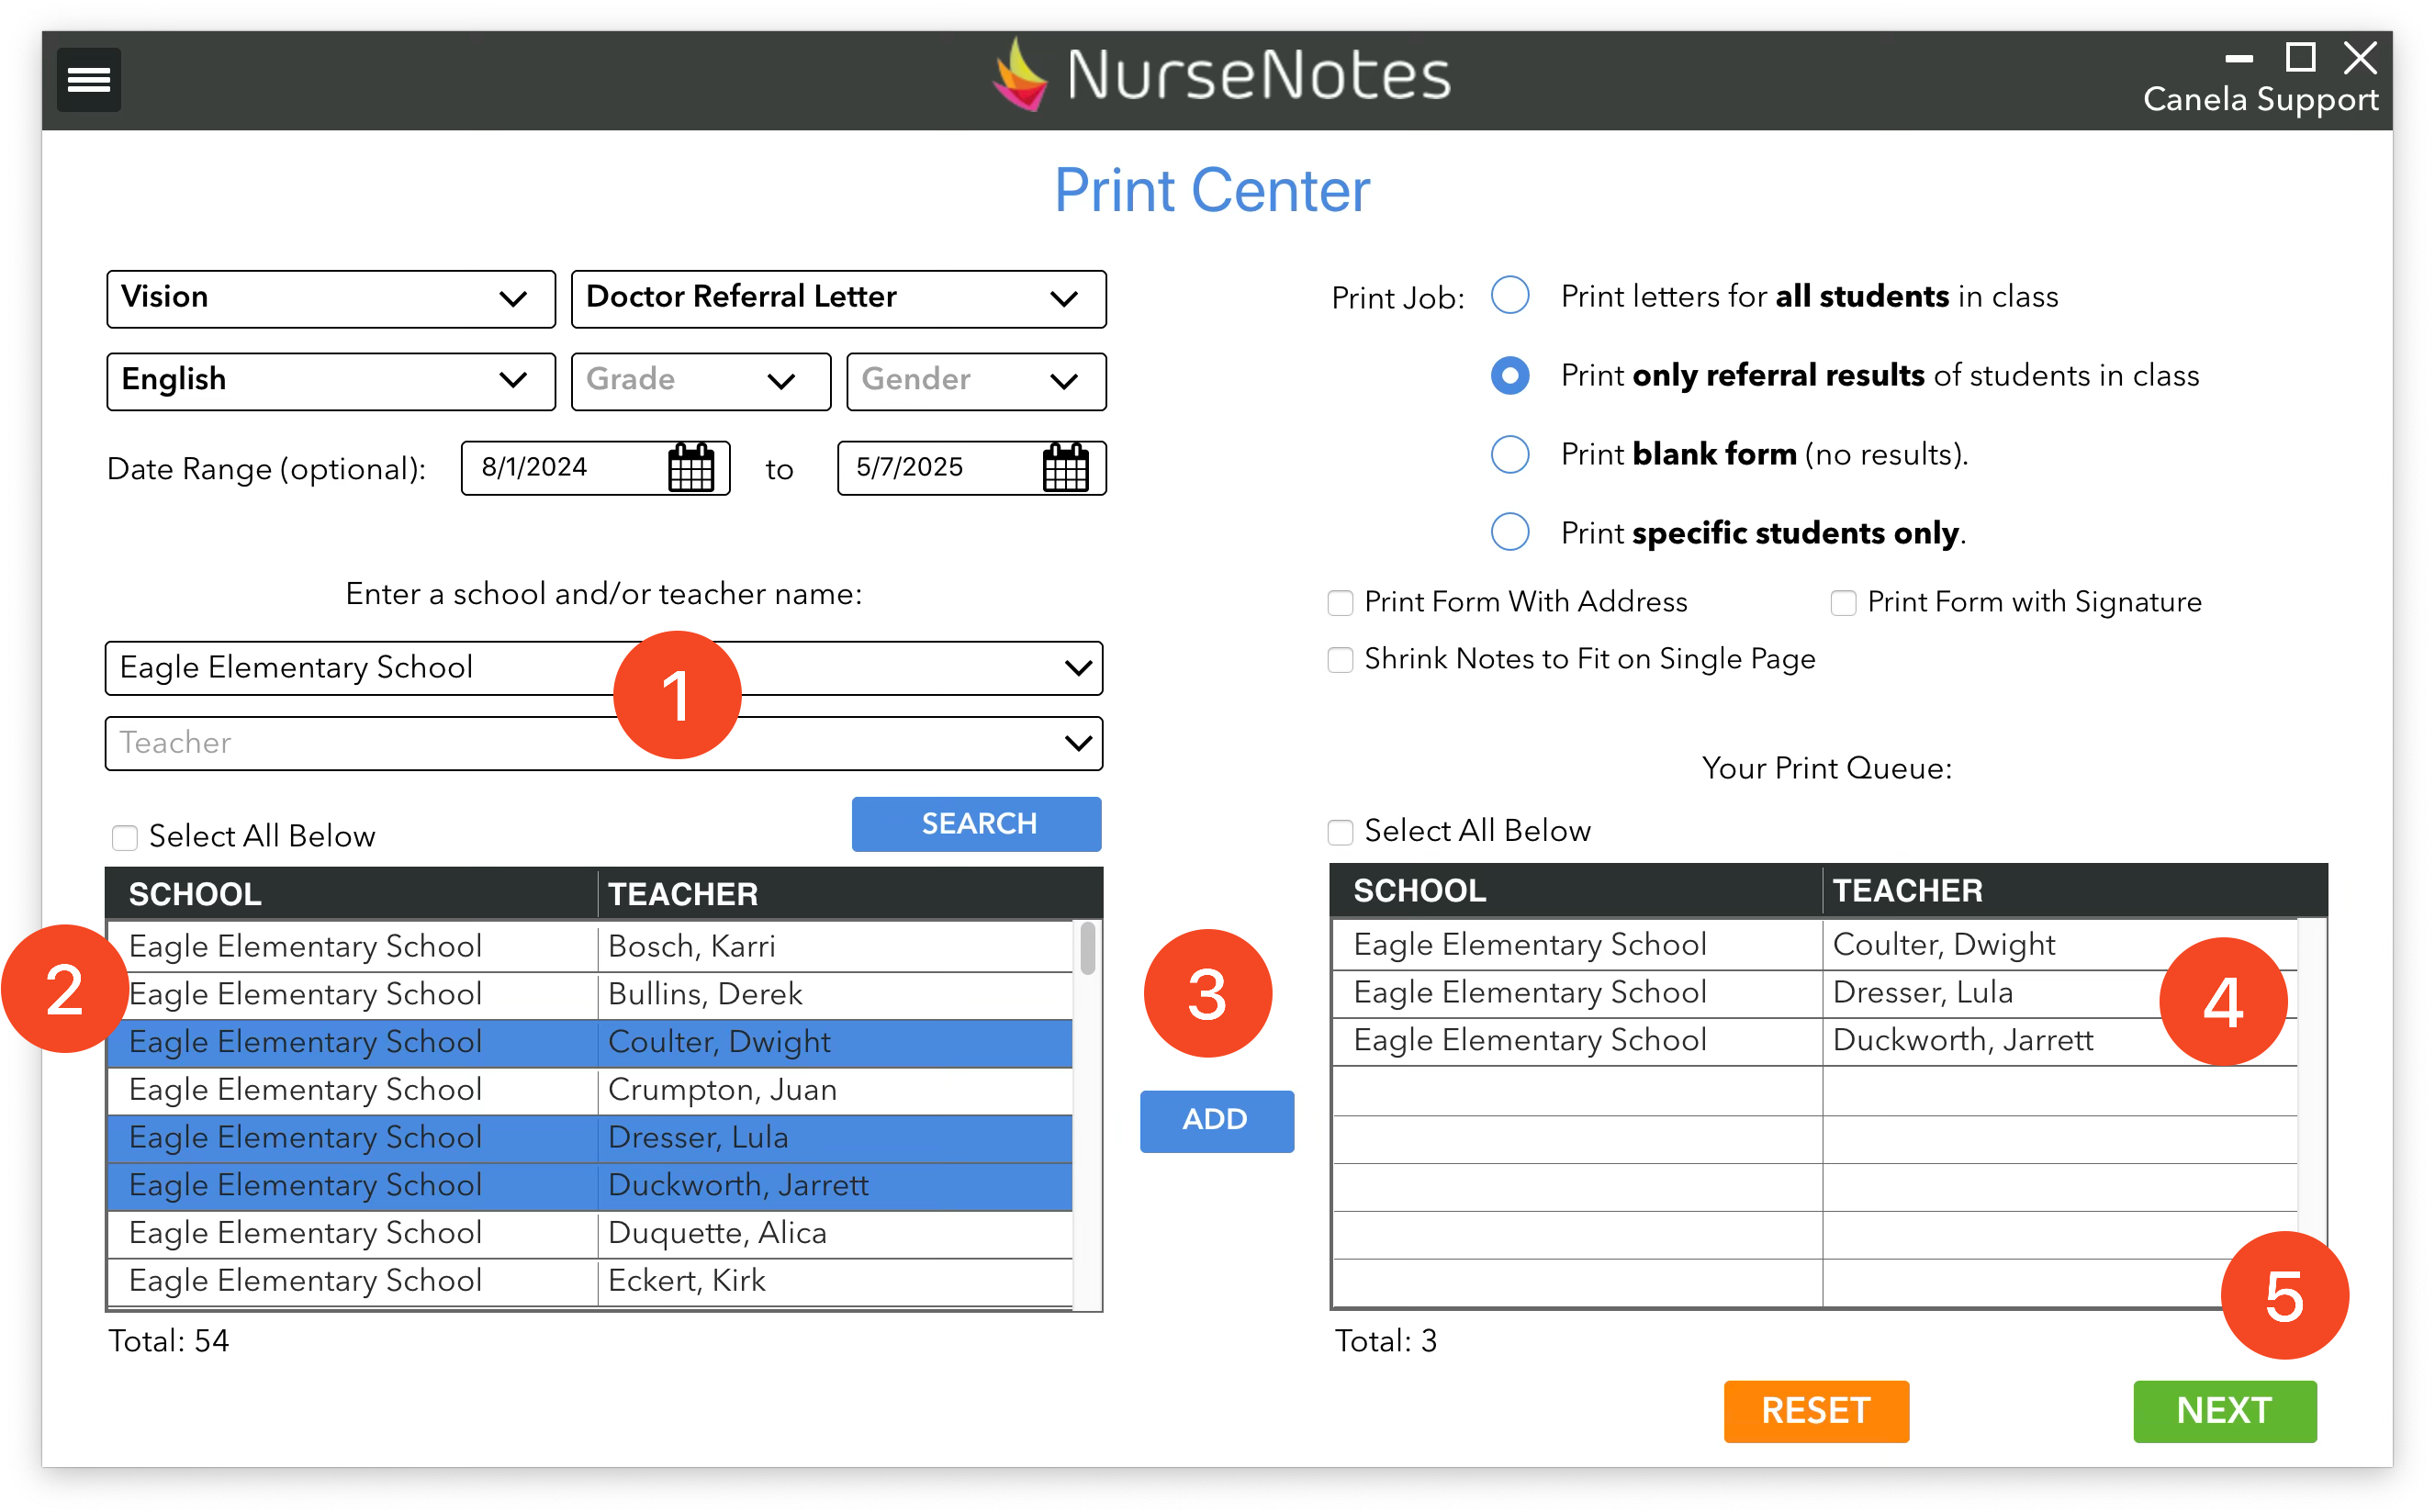This screenshot has width=2435, height=1512.
Task: Tick Select All Below above Print Queue
Action: (x=1340, y=832)
